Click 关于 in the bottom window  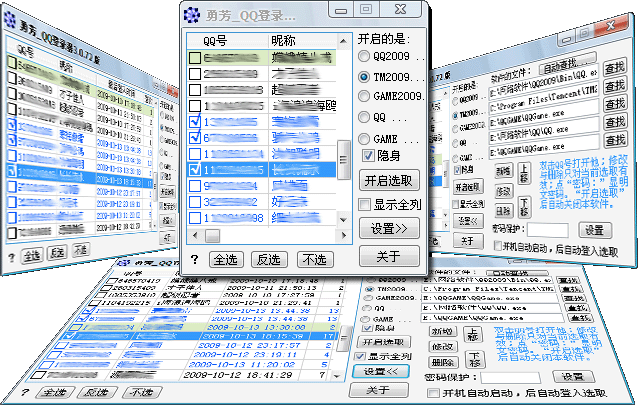pyautogui.click(x=378, y=390)
